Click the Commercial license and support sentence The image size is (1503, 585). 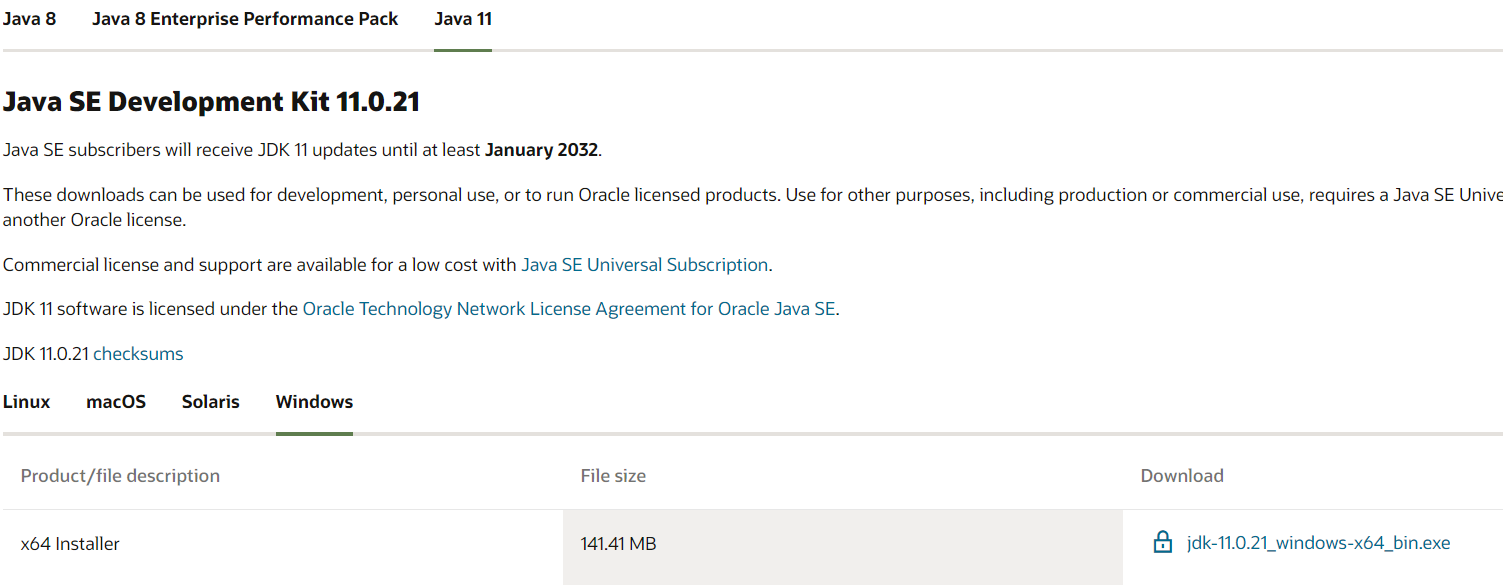(x=260, y=265)
